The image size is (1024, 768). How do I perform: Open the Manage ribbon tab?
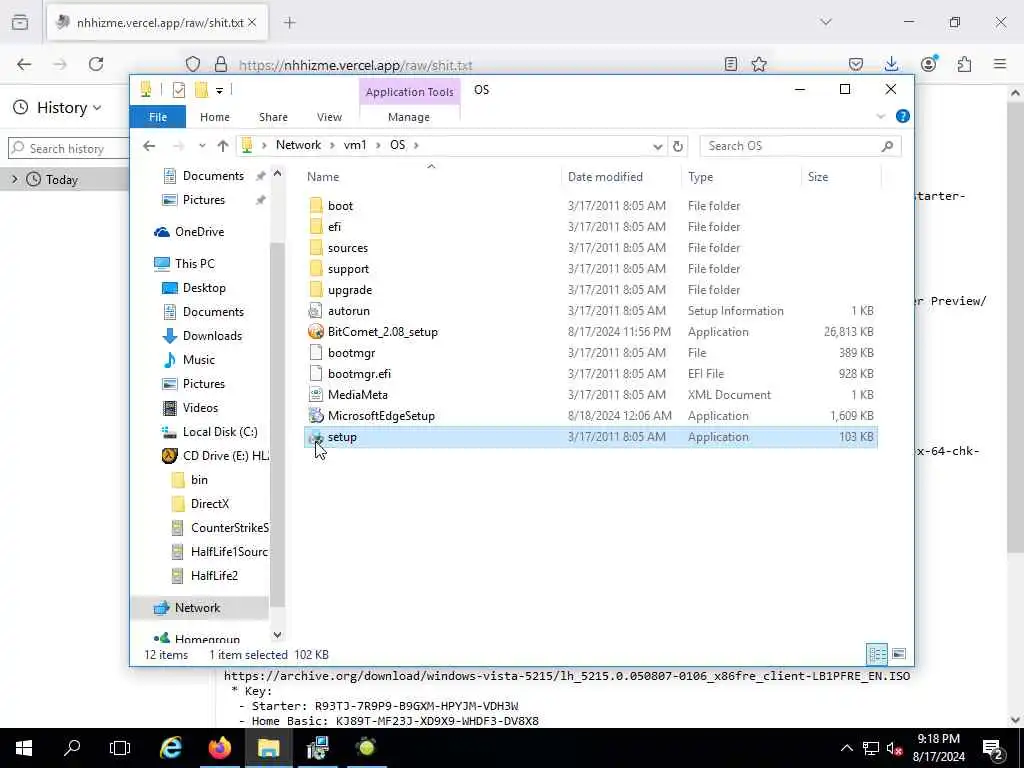click(x=409, y=117)
